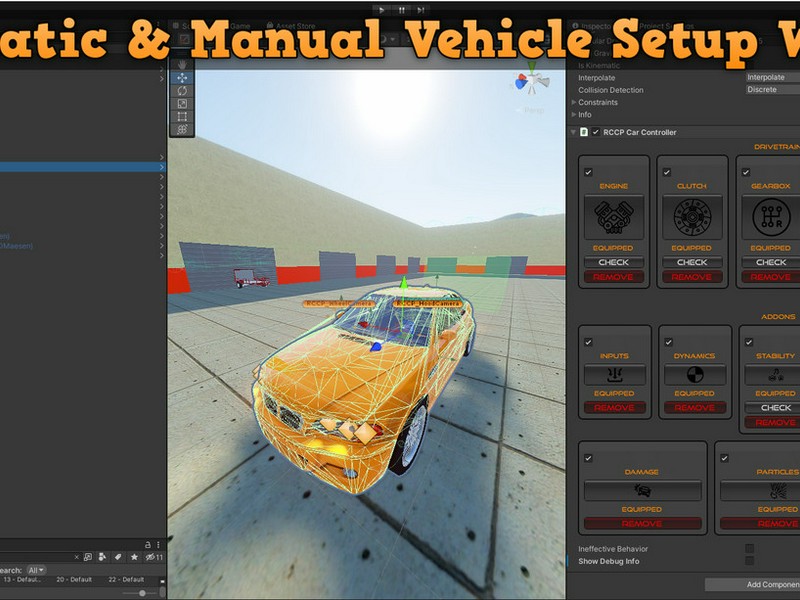Click REMOVE under the Gearbox module

pyautogui.click(x=770, y=277)
